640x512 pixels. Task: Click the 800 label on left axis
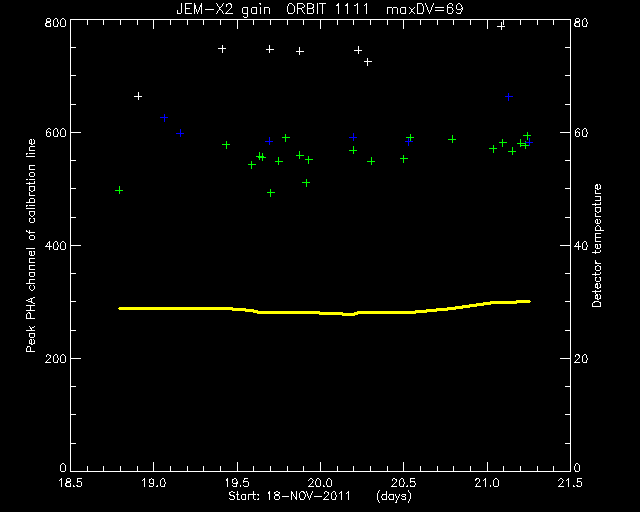pyautogui.click(x=55, y=22)
